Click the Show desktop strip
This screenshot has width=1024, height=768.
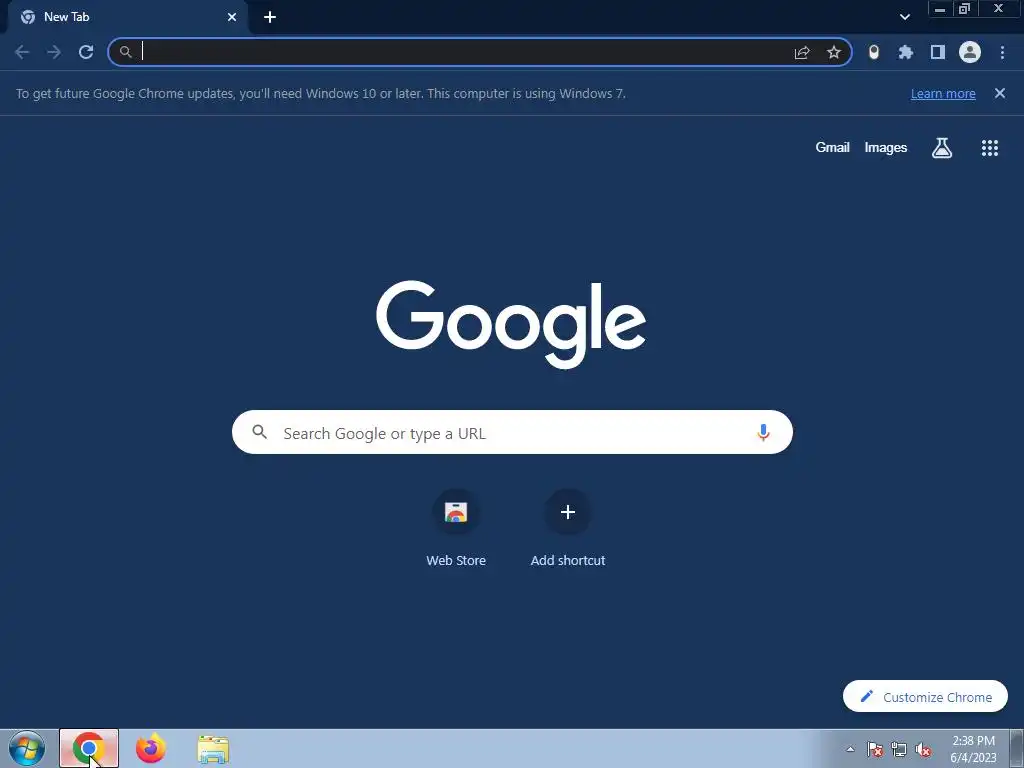pos(1017,749)
